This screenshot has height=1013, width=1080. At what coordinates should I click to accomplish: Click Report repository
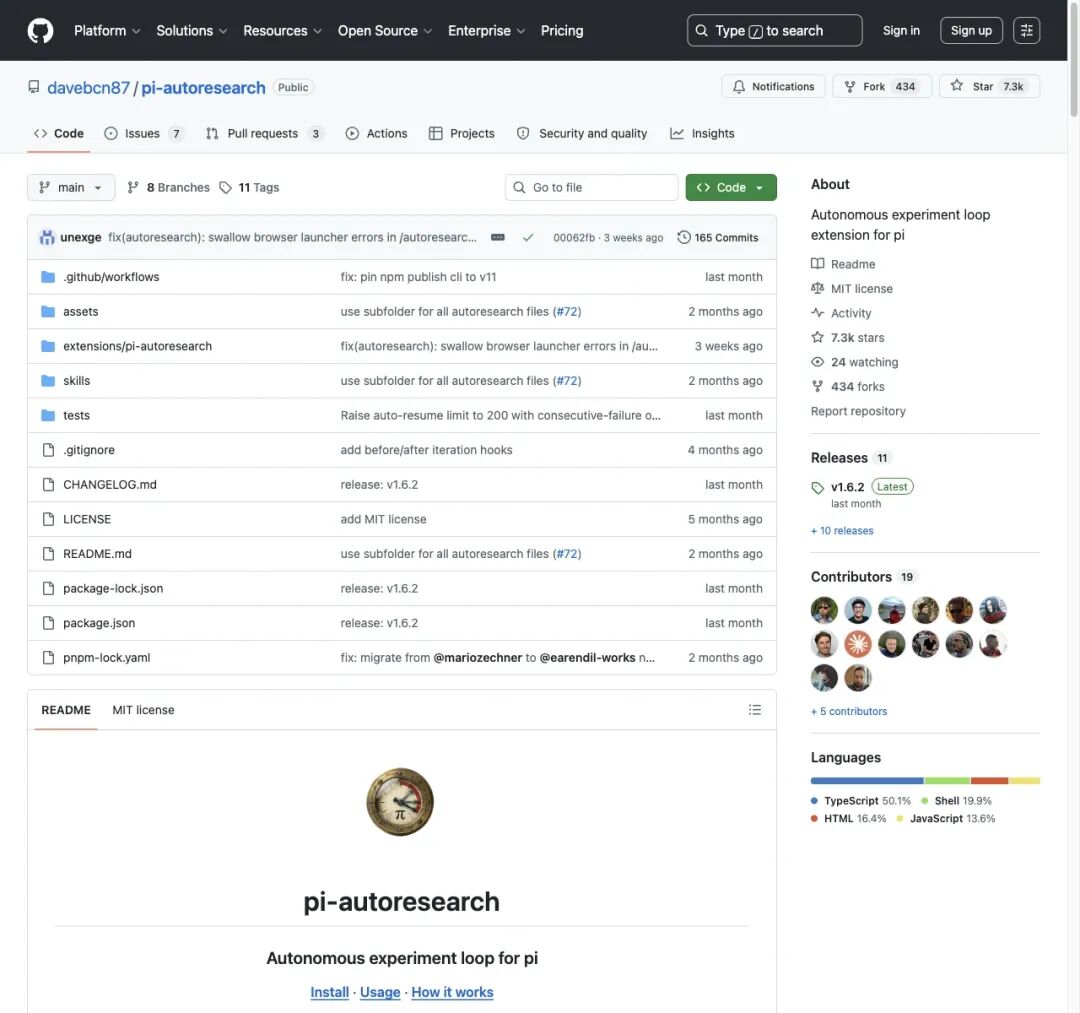click(x=858, y=411)
